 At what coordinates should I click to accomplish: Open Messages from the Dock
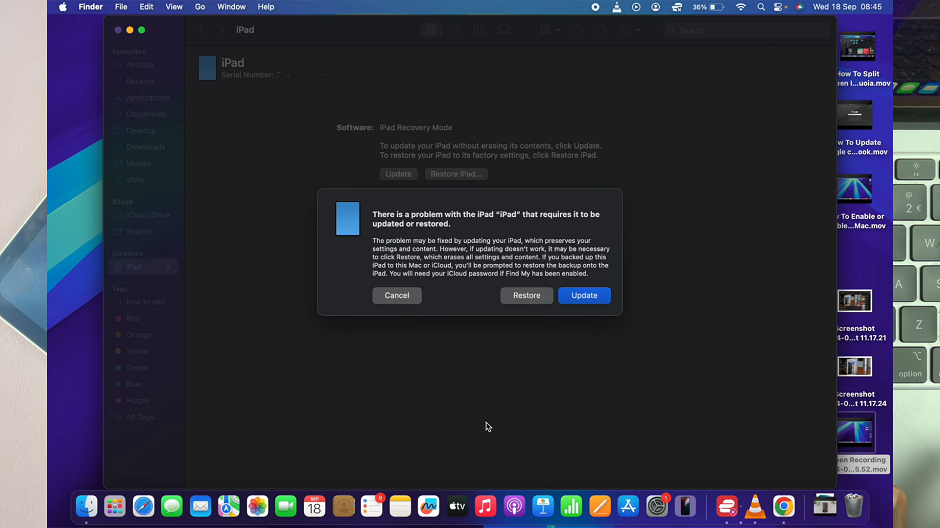171,506
